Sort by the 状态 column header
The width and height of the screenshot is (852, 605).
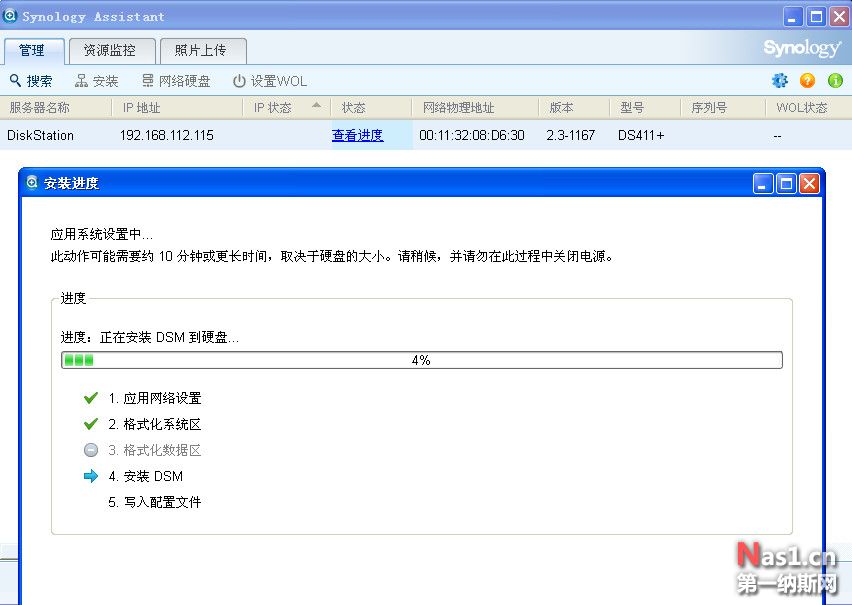(371, 108)
